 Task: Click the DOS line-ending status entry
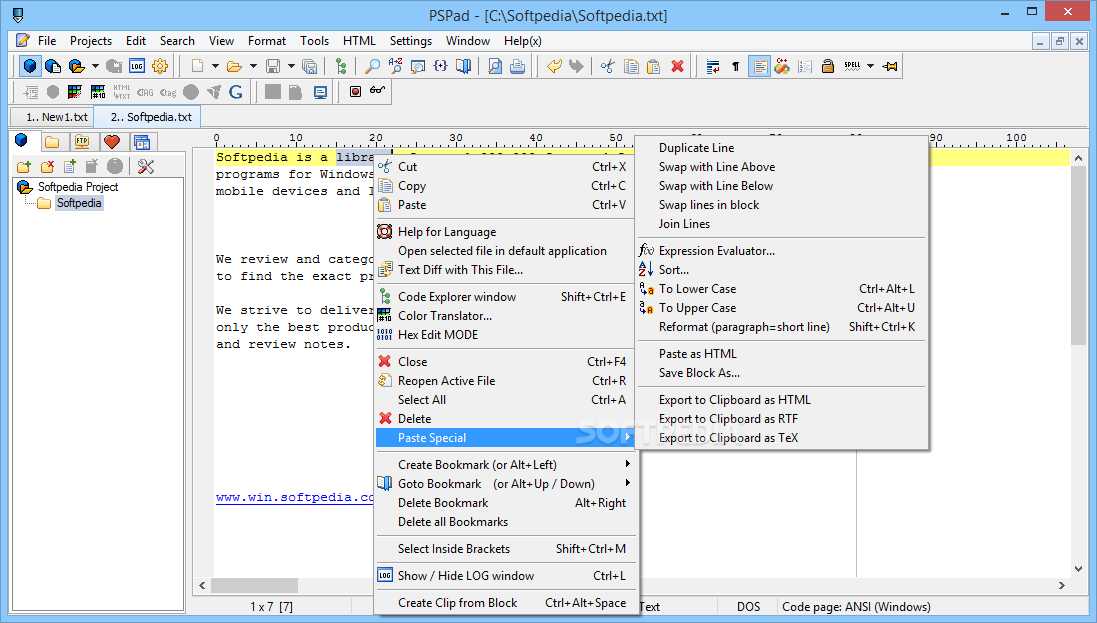(x=748, y=607)
